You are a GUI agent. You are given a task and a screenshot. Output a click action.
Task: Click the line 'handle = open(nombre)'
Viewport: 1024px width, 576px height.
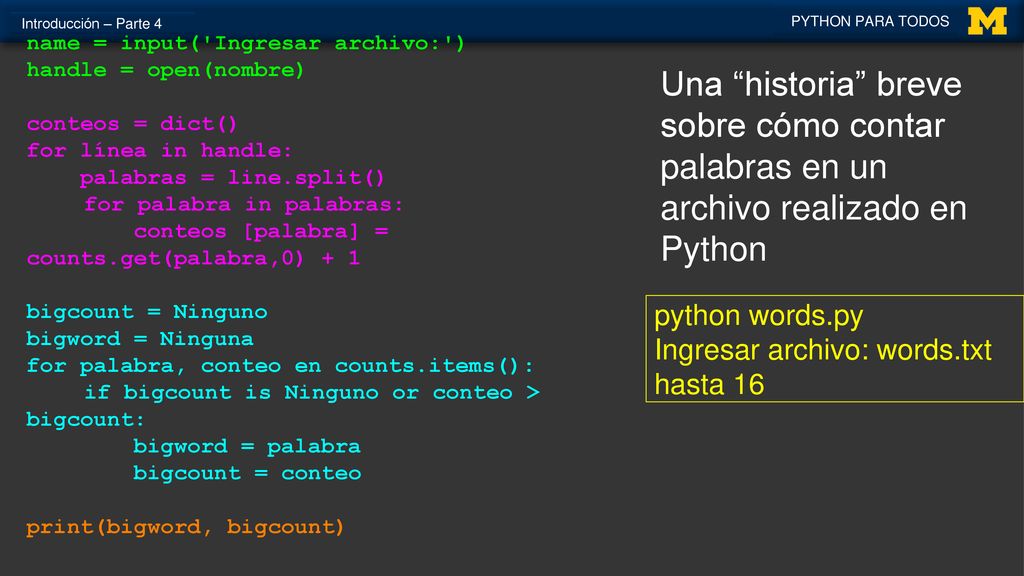point(165,71)
